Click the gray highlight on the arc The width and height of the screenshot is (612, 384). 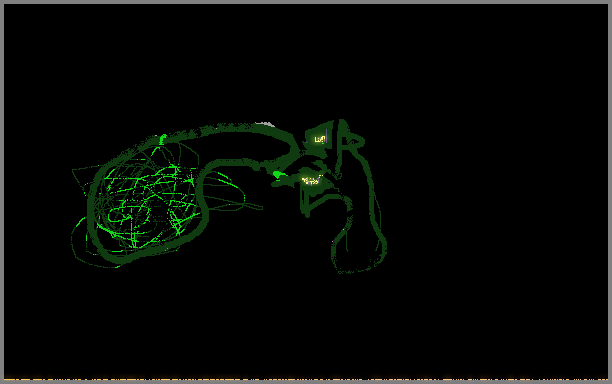point(265,124)
